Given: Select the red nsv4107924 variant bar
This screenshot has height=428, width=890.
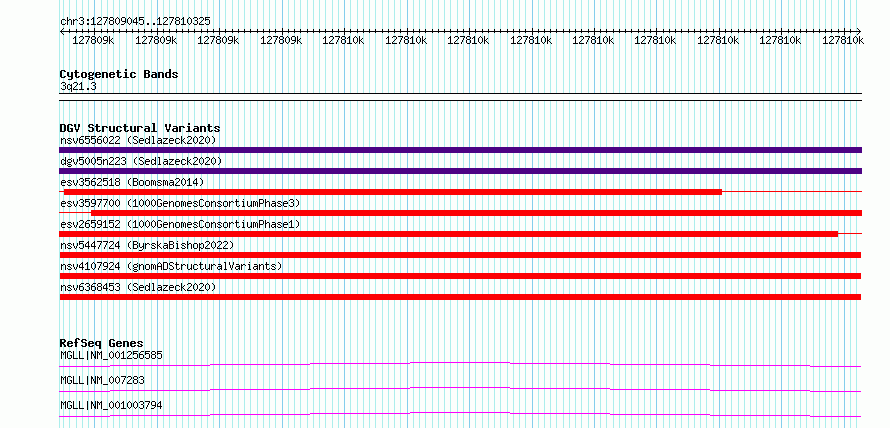Looking at the screenshot, I should pos(460,276).
